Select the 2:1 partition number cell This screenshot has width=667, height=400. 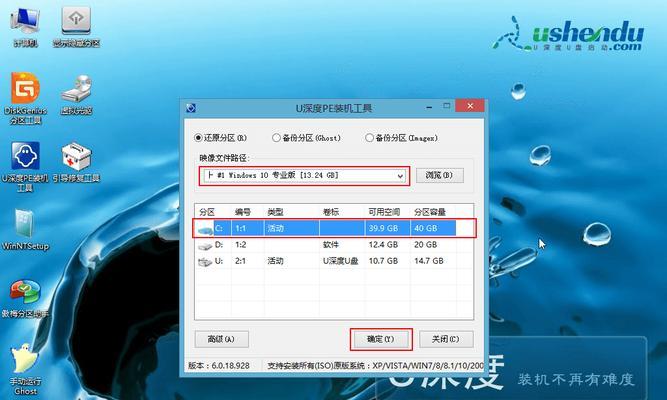(x=241, y=261)
